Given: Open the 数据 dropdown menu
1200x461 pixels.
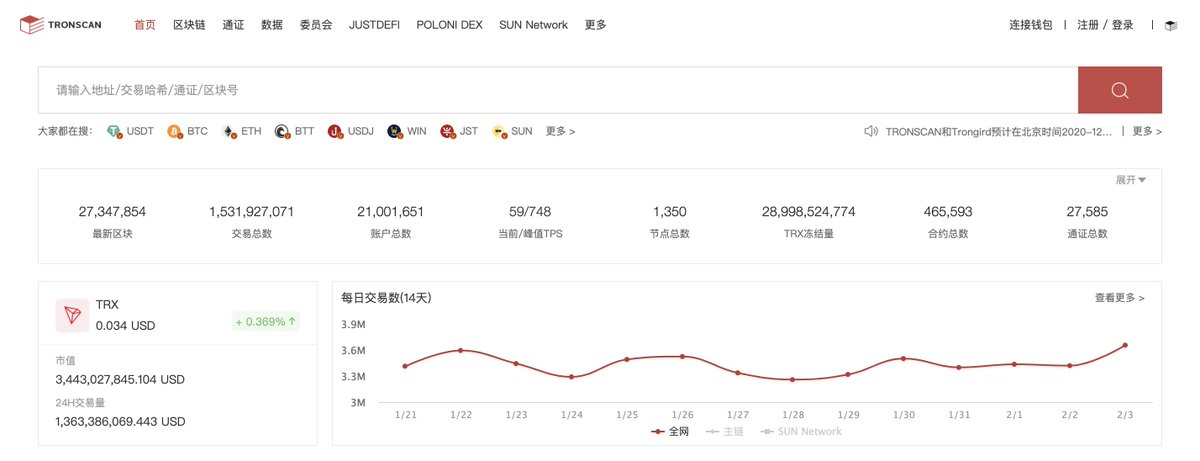Looking at the screenshot, I should click(271, 25).
